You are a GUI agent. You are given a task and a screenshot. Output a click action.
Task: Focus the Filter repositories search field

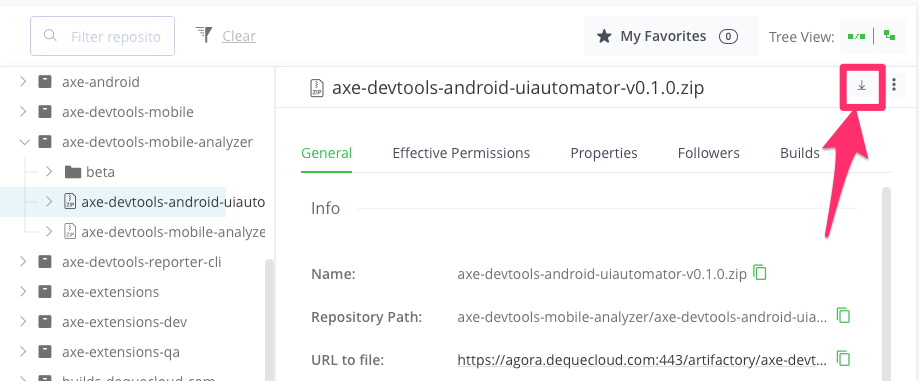pyautogui.click(x=103, y=36)
